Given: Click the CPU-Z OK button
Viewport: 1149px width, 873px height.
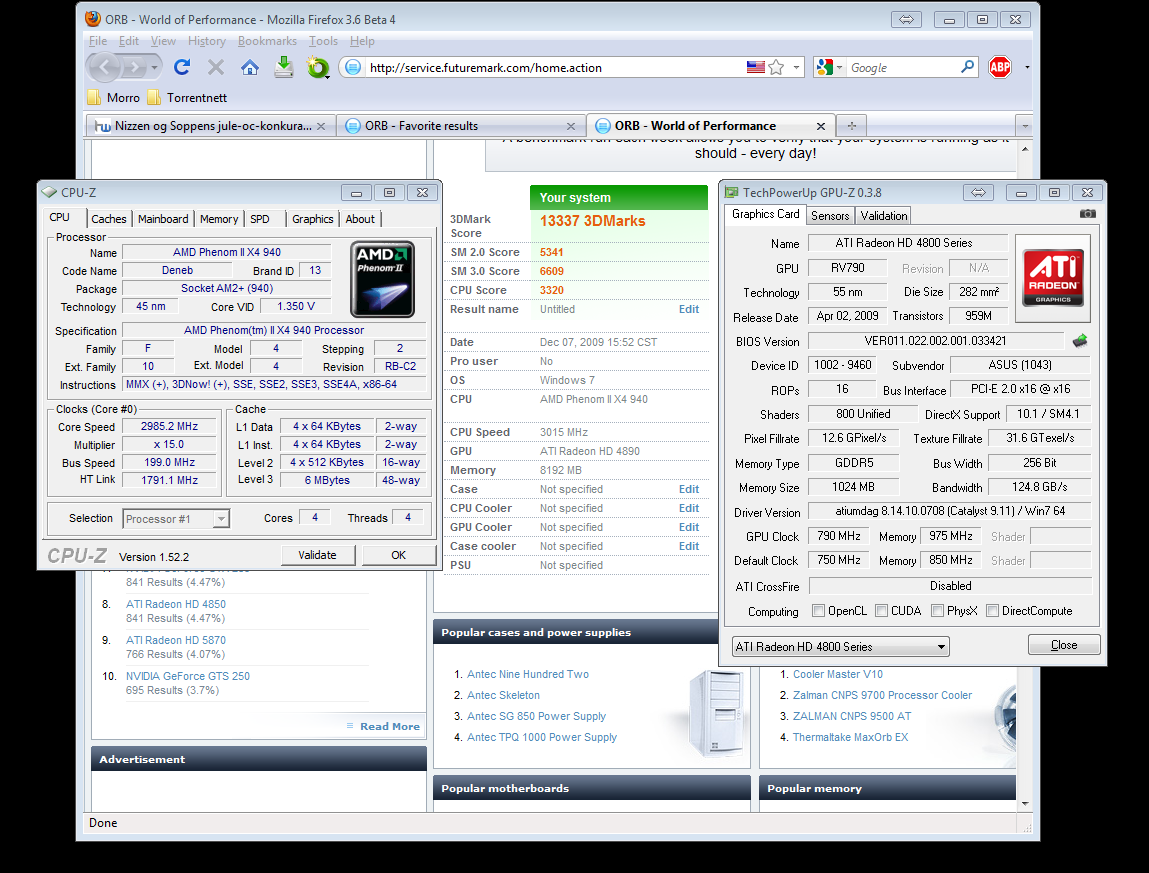Looking at the screenshot, I should 398,555.
